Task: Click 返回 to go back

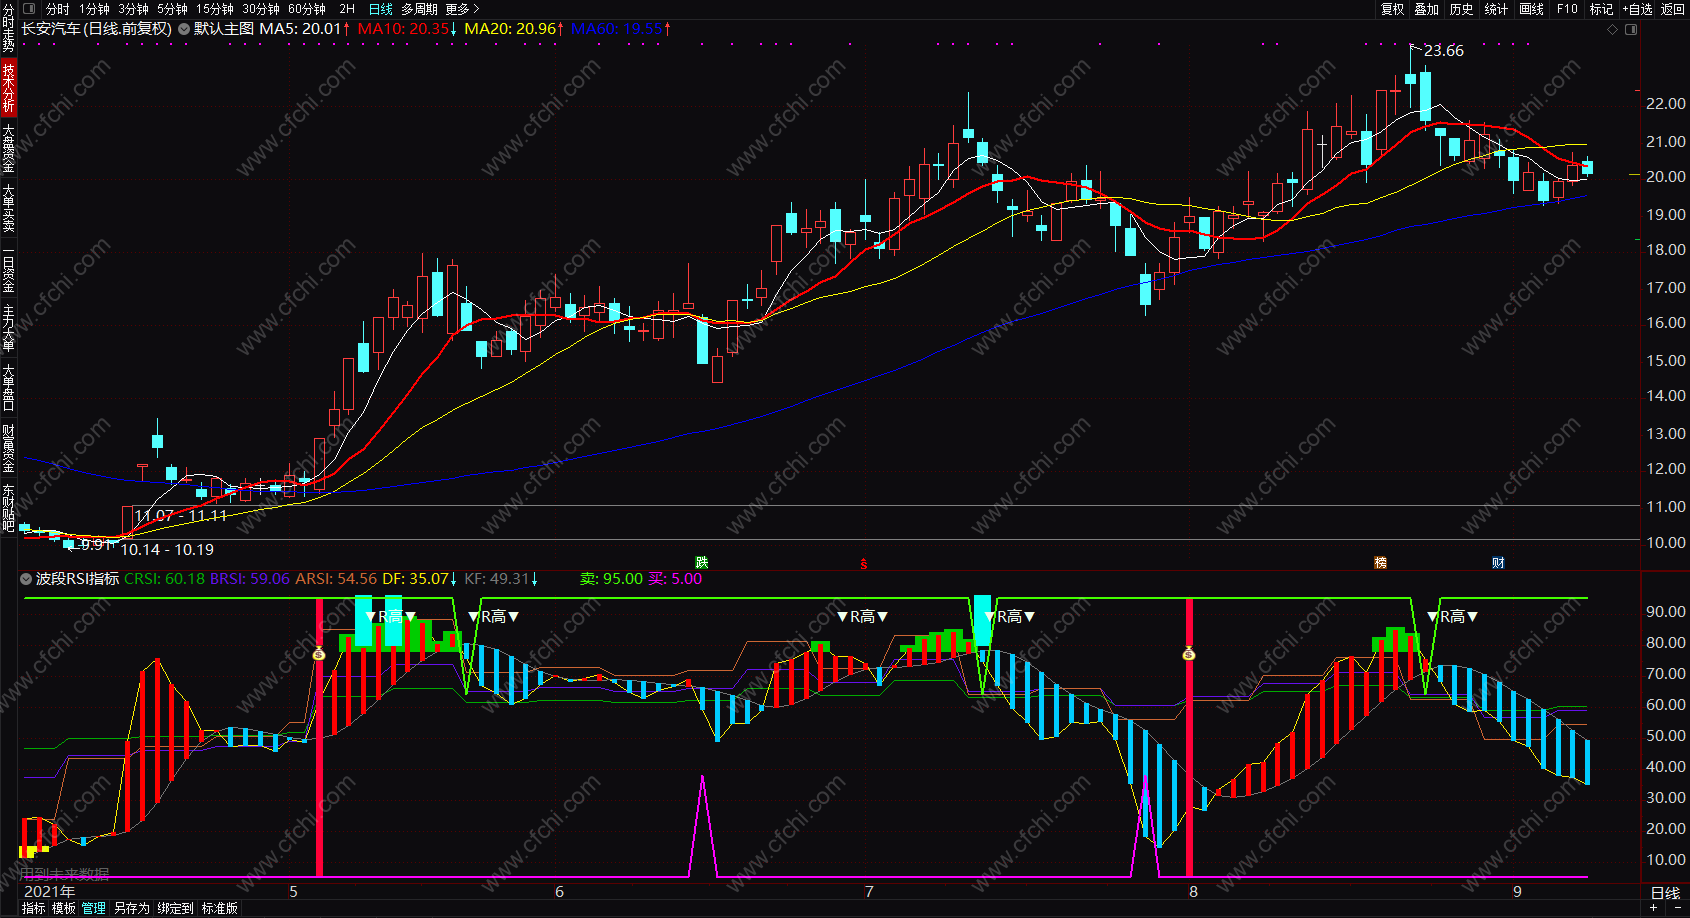Action: tap(1673, 9)
